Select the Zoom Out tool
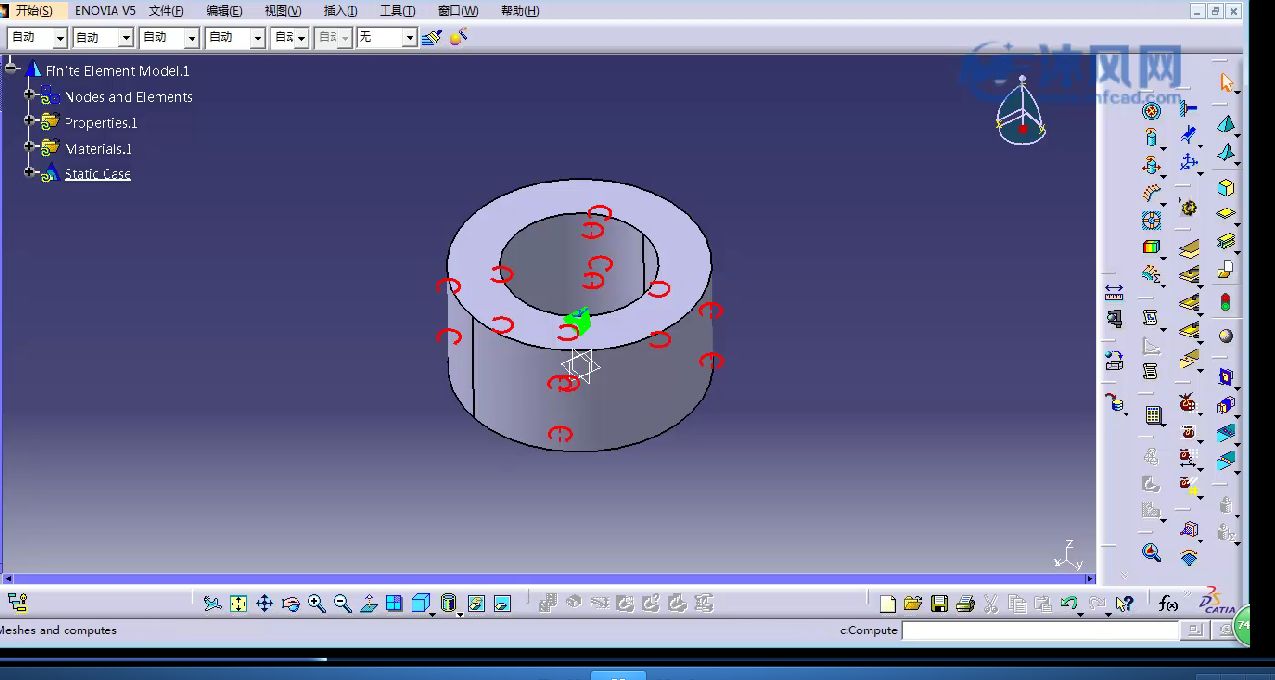 click(342, 603)
